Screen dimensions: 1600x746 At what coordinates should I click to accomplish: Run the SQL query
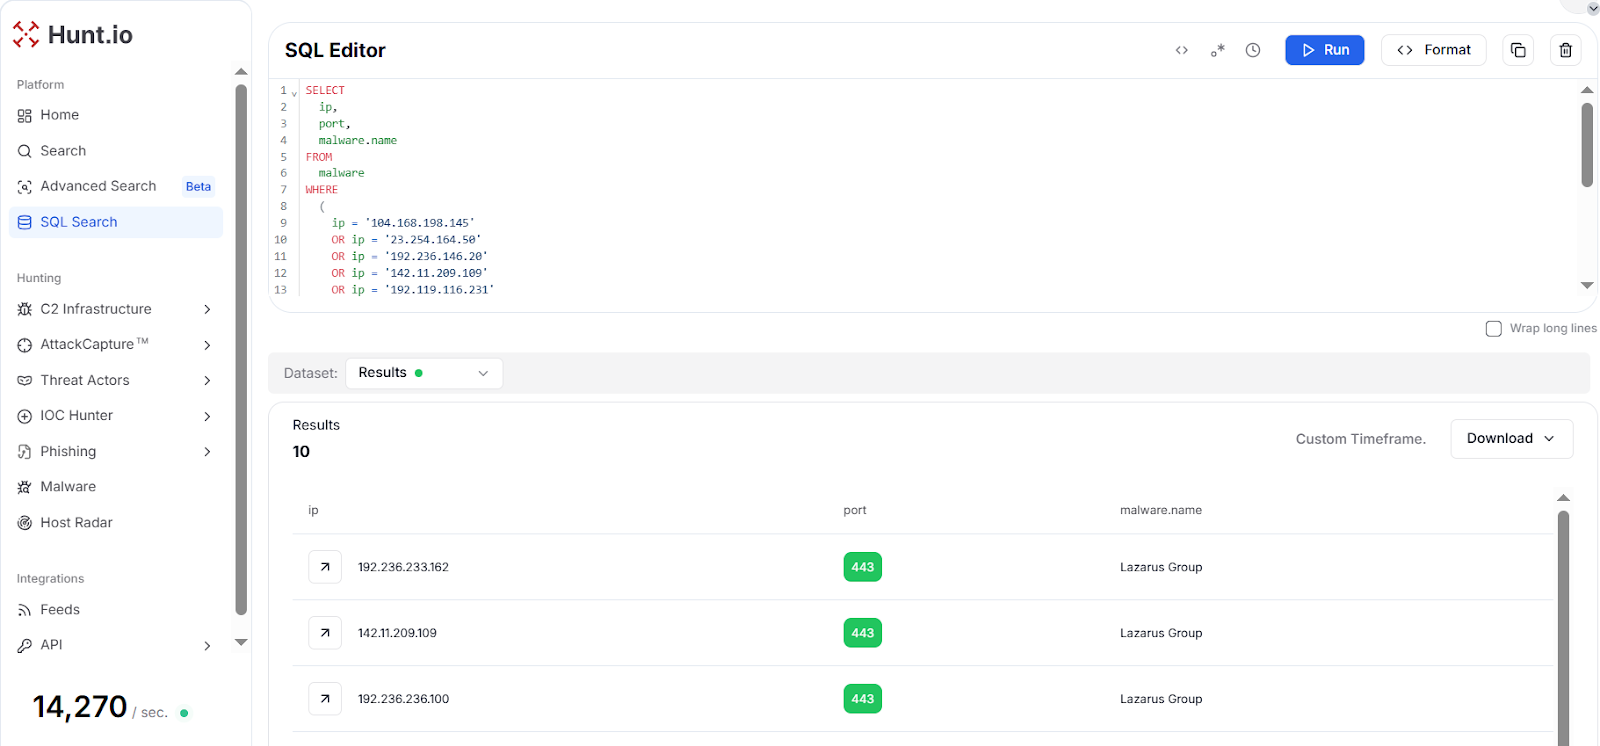pos(1325,50)
